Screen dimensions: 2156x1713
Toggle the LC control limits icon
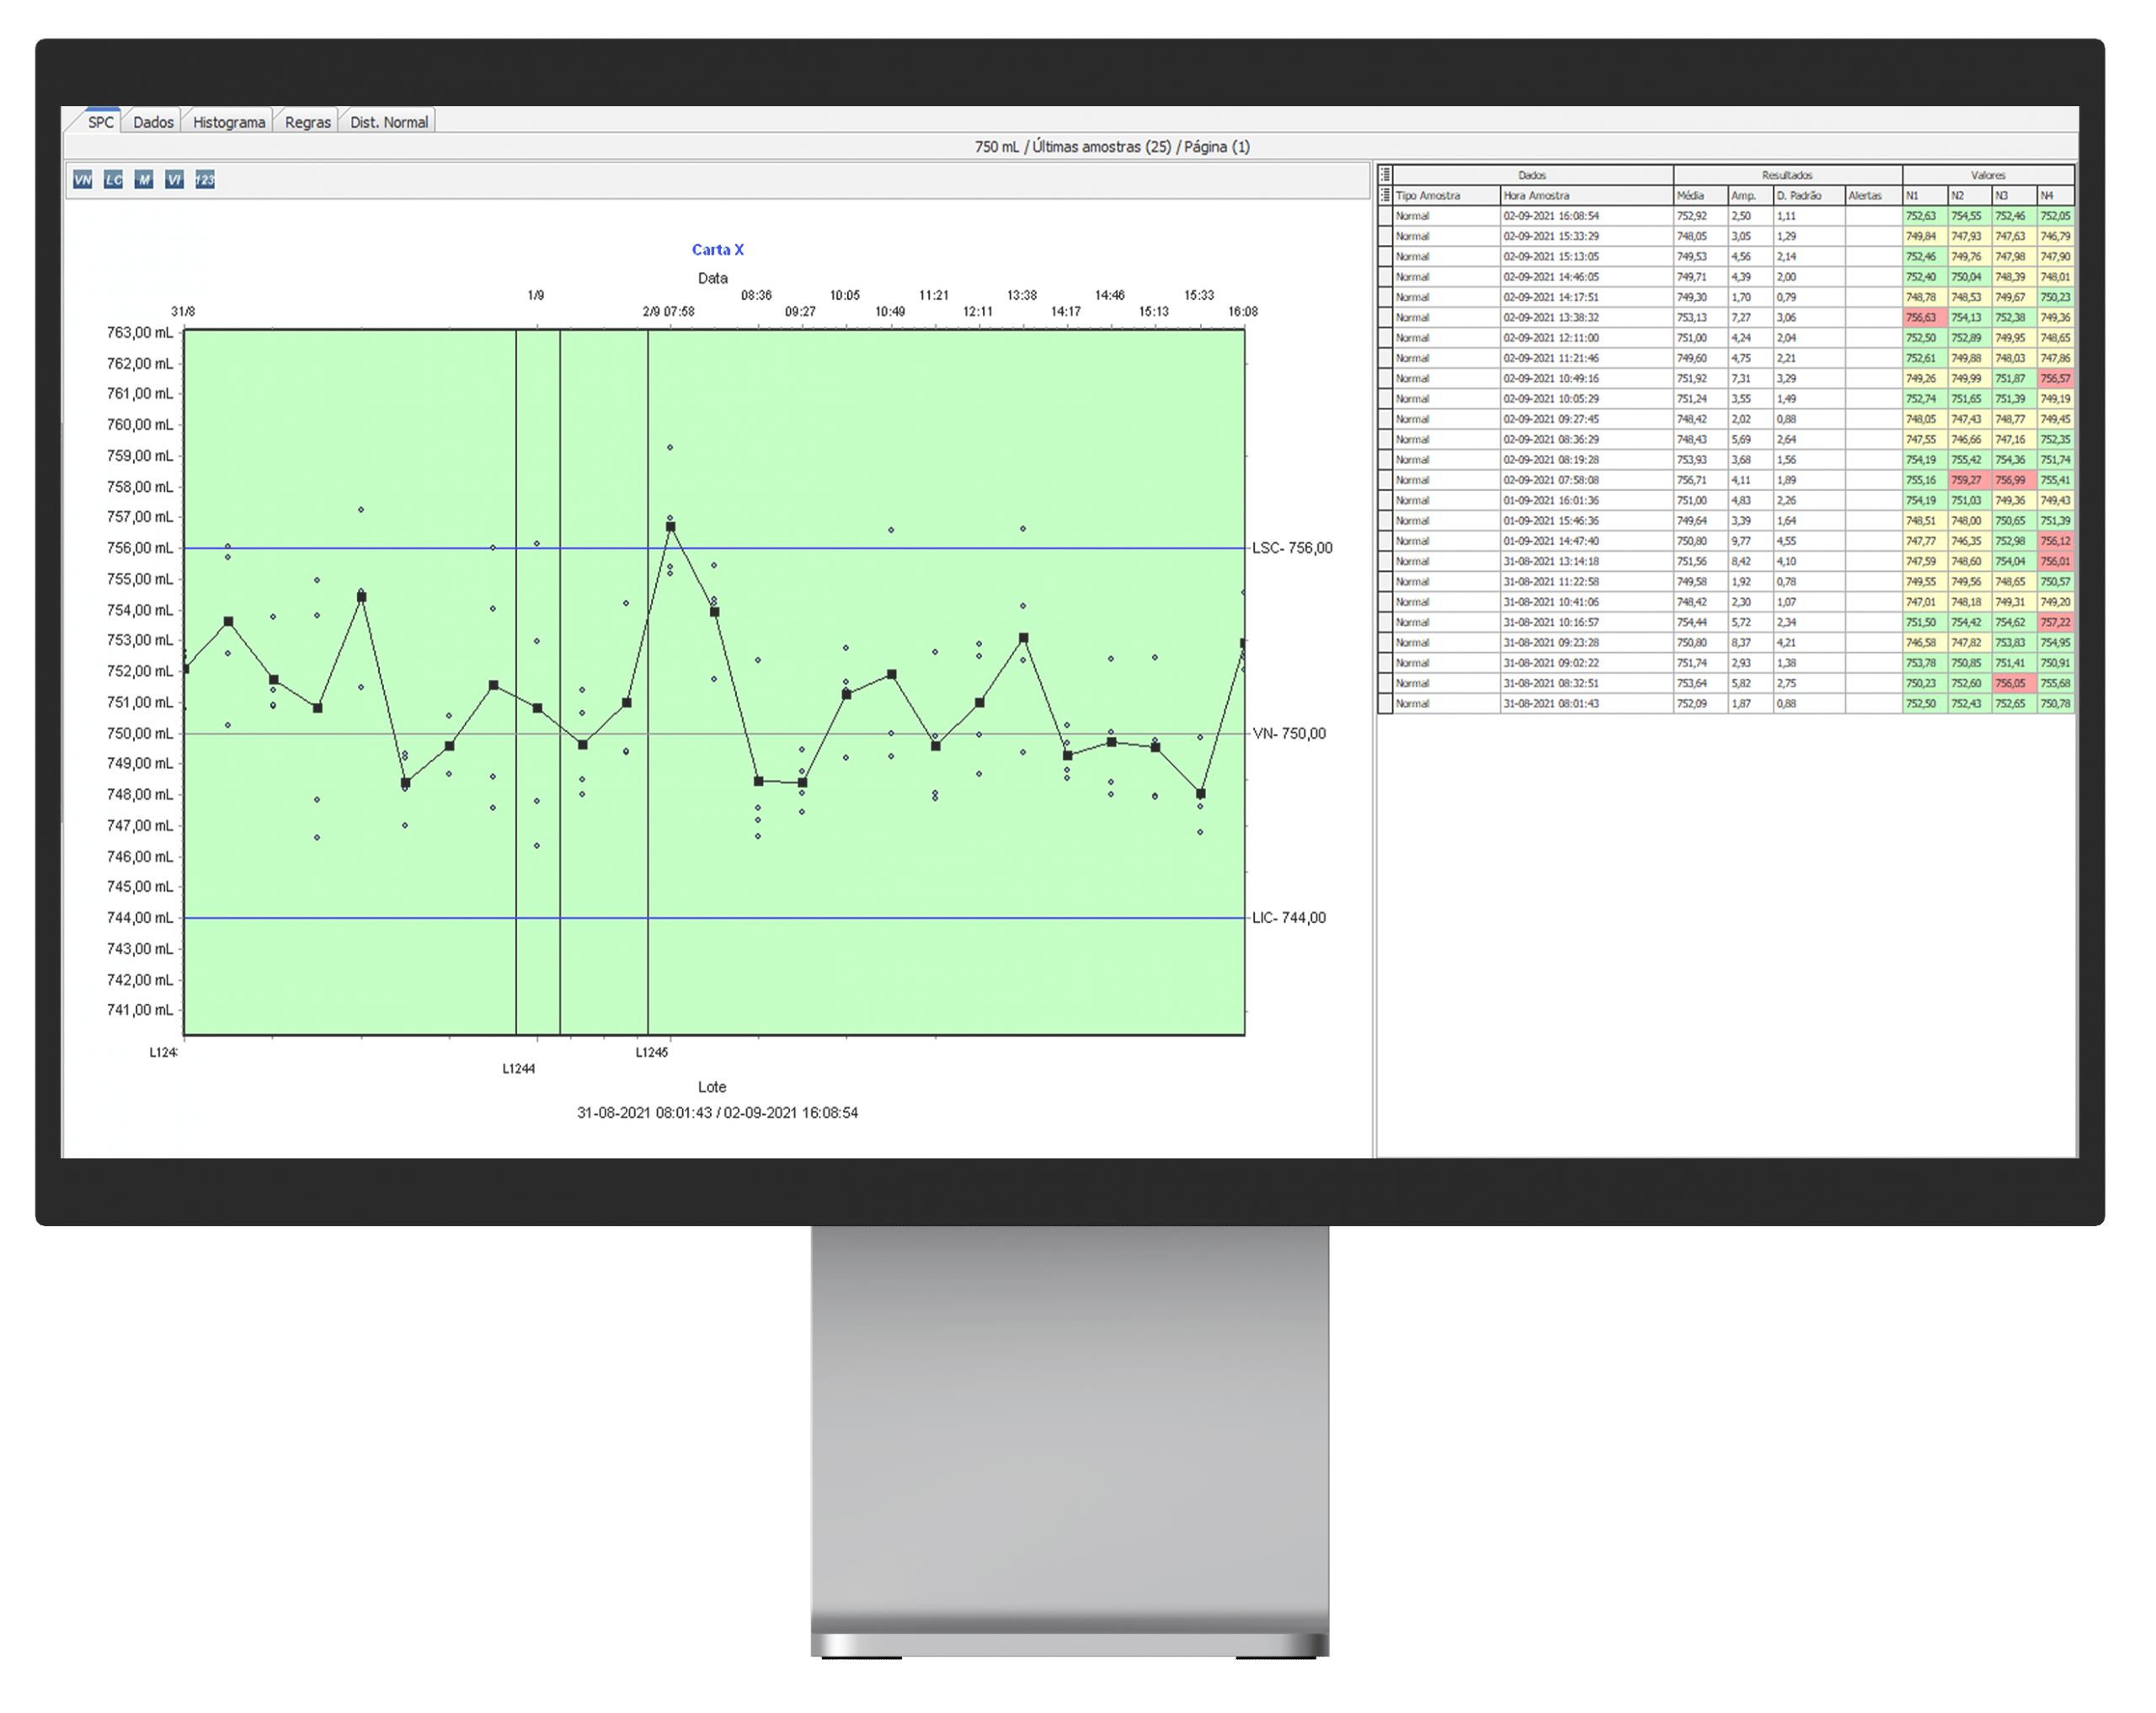[x=113, y=180]
